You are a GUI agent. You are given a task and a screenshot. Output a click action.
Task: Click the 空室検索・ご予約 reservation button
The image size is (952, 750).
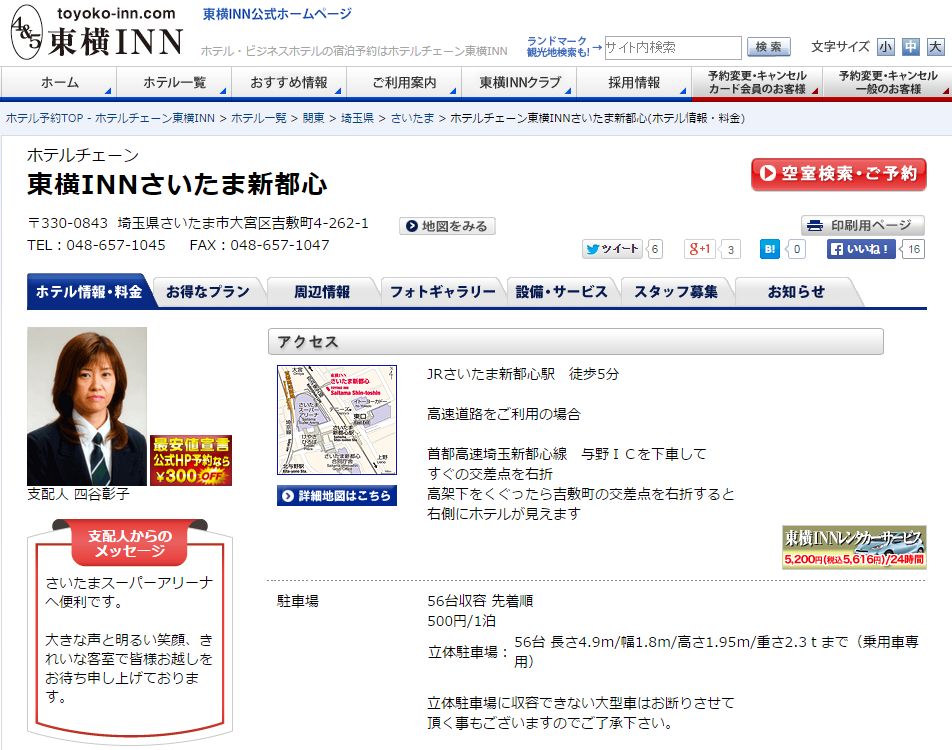tap(838, 174)
